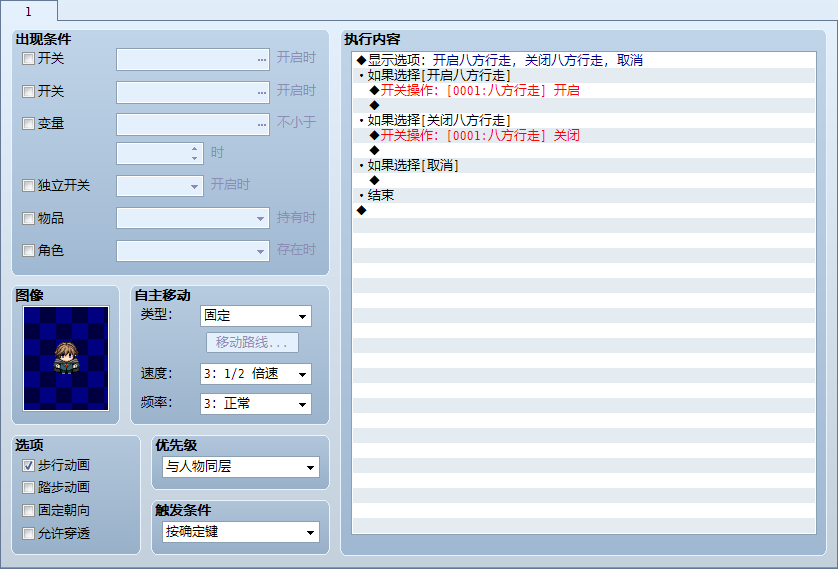This screenshot has width=838, height=569.
Task: Open the second 开关 switch selector field
Action: click(193, 92)
